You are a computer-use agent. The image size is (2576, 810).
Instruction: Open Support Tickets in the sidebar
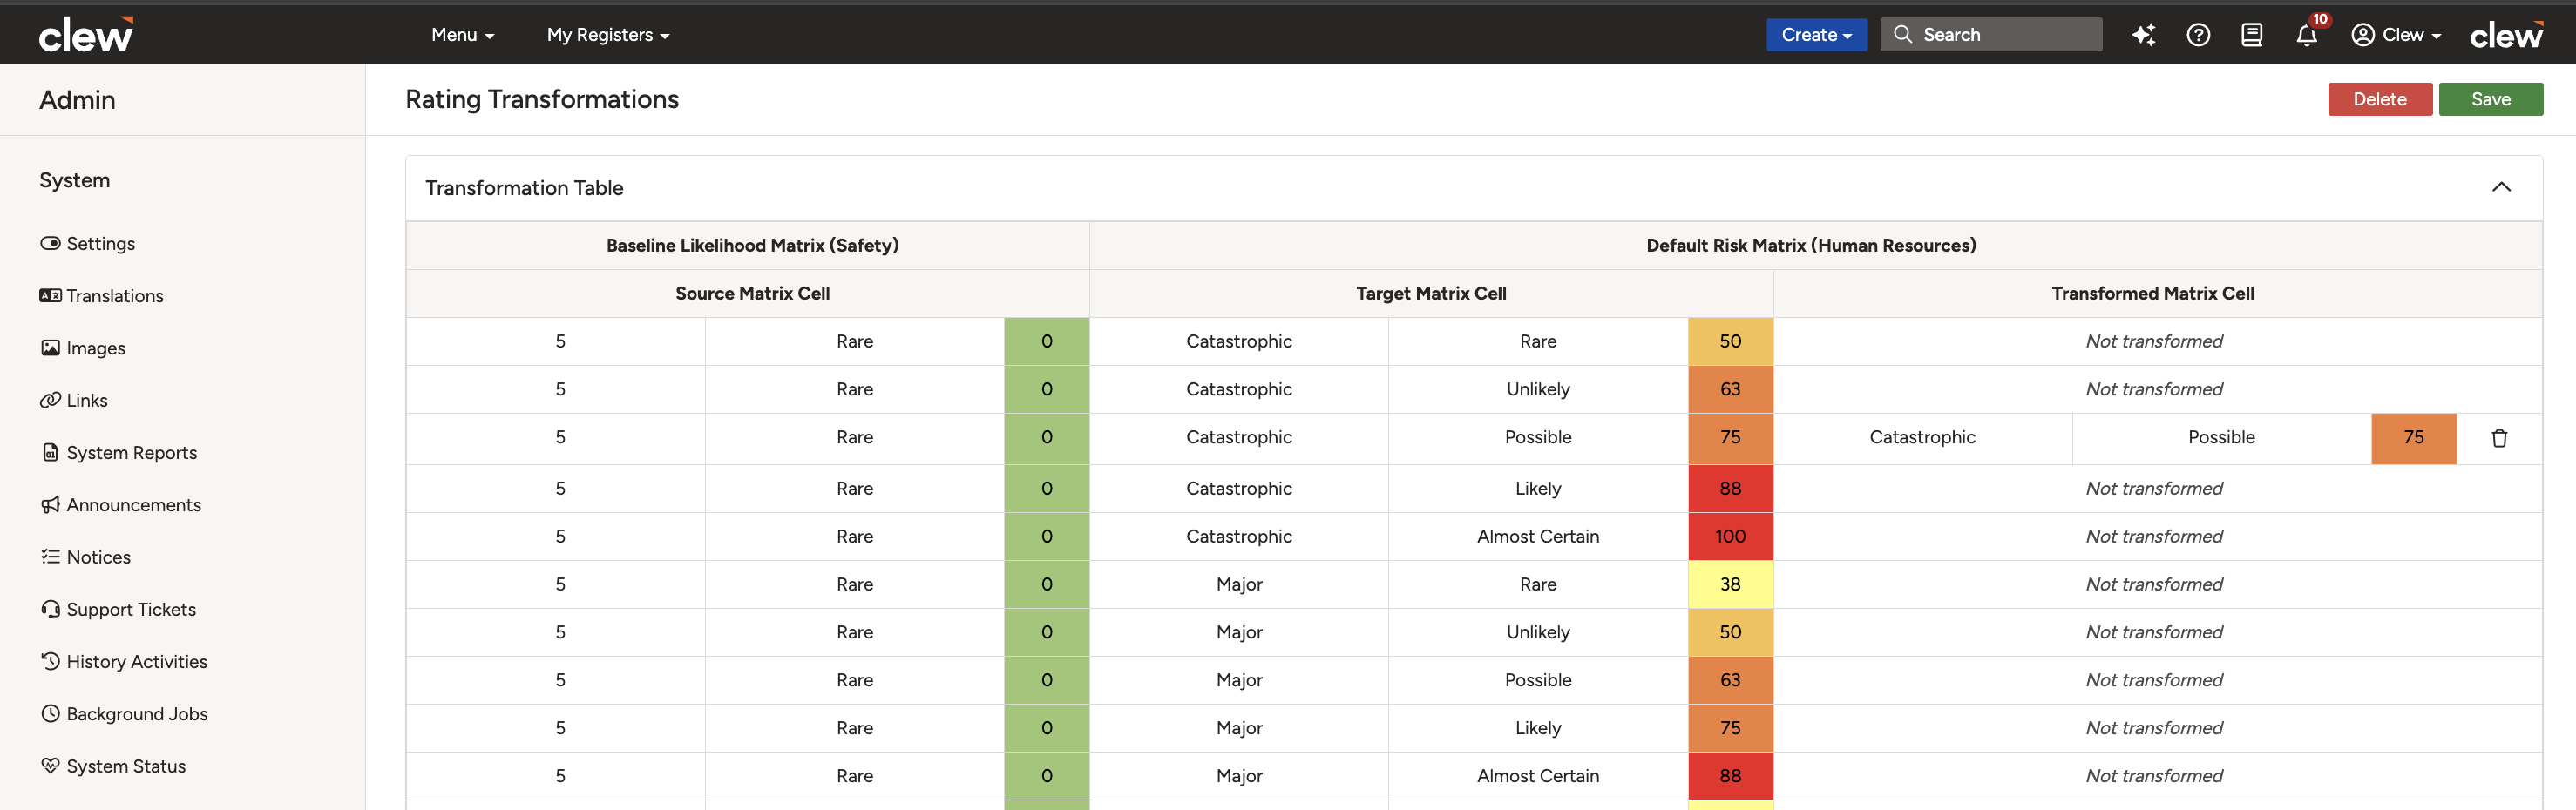click(131, 609)
